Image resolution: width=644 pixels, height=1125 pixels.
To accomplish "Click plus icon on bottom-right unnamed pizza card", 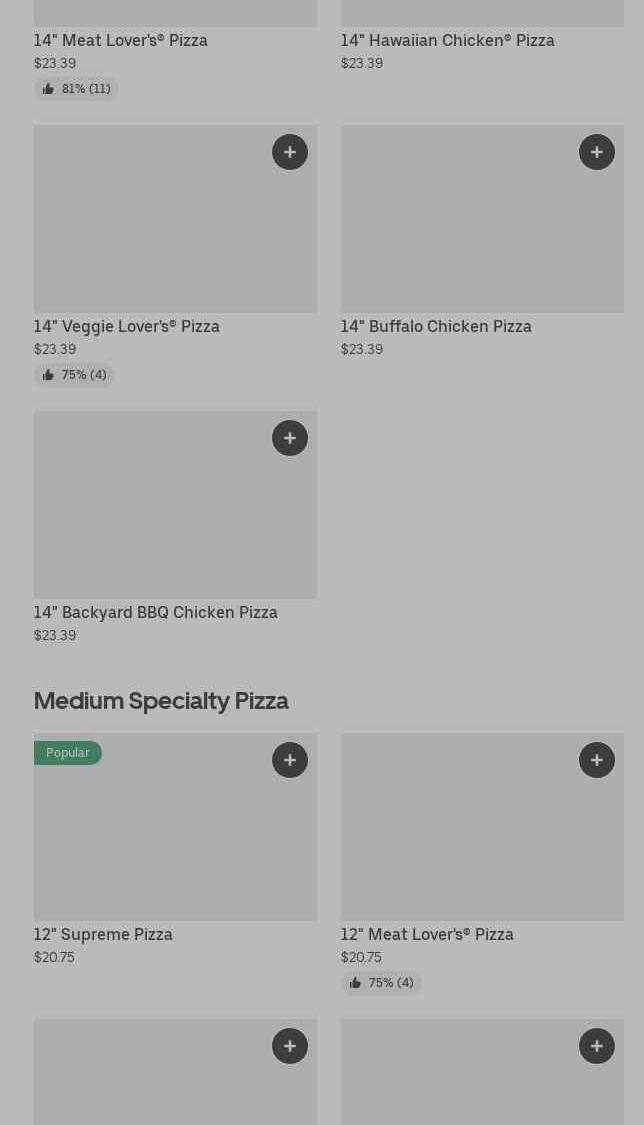I will (x=597, y=1046).
